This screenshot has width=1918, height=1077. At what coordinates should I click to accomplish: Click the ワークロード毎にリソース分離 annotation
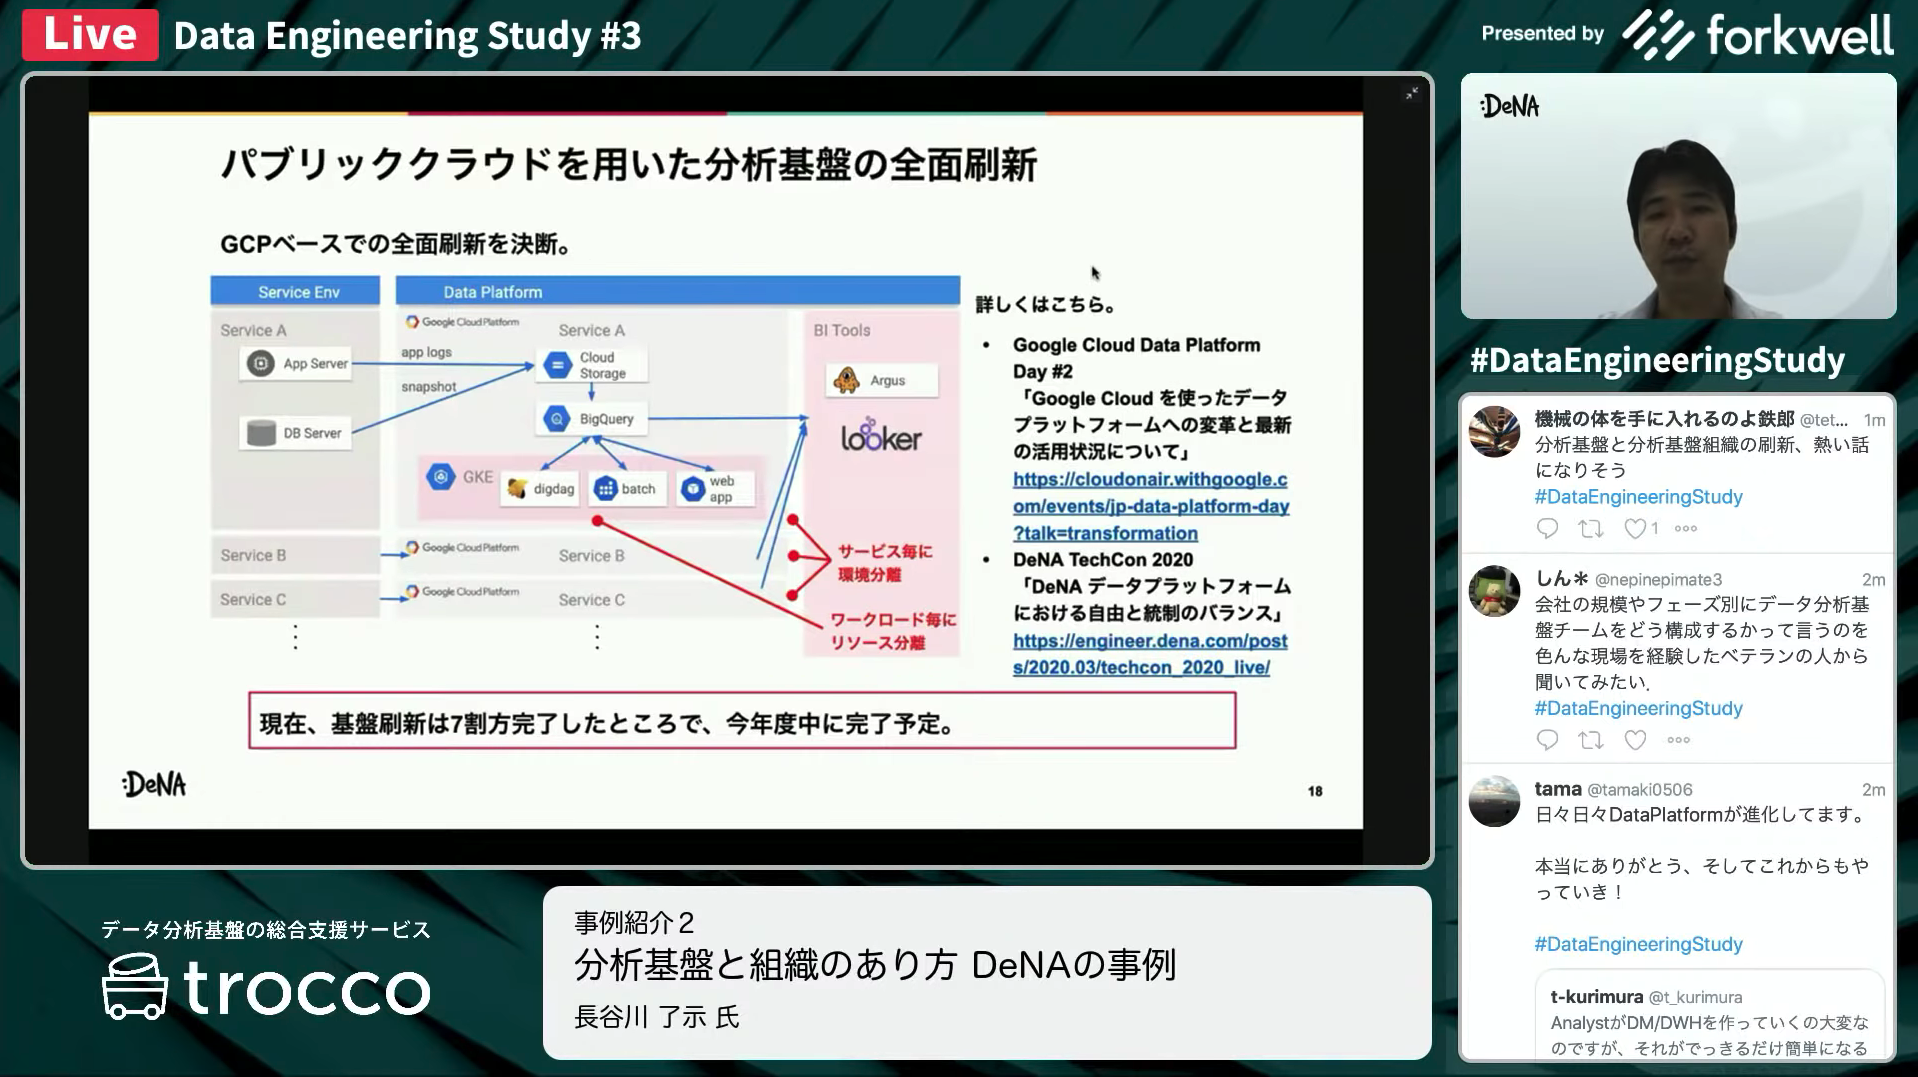pyautogui.click(x=892, y=631)
